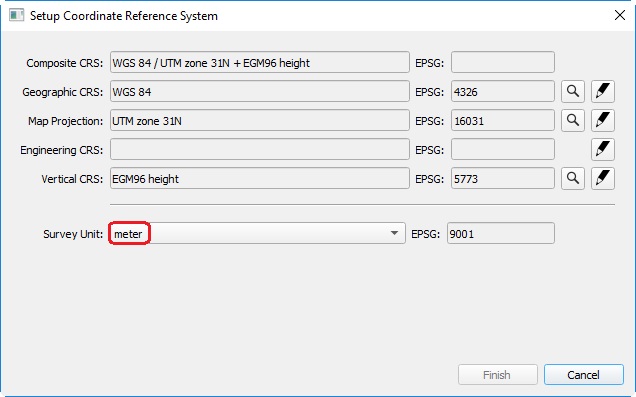Click the Vertical CRS field EGM96 height
636x397 pixels.
(x=260, y=178)
